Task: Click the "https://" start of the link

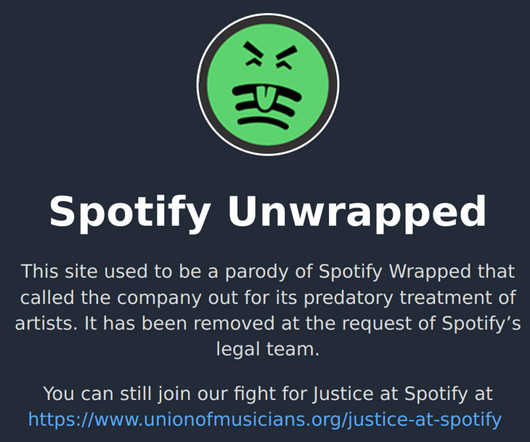Action: tap(61, 419)
